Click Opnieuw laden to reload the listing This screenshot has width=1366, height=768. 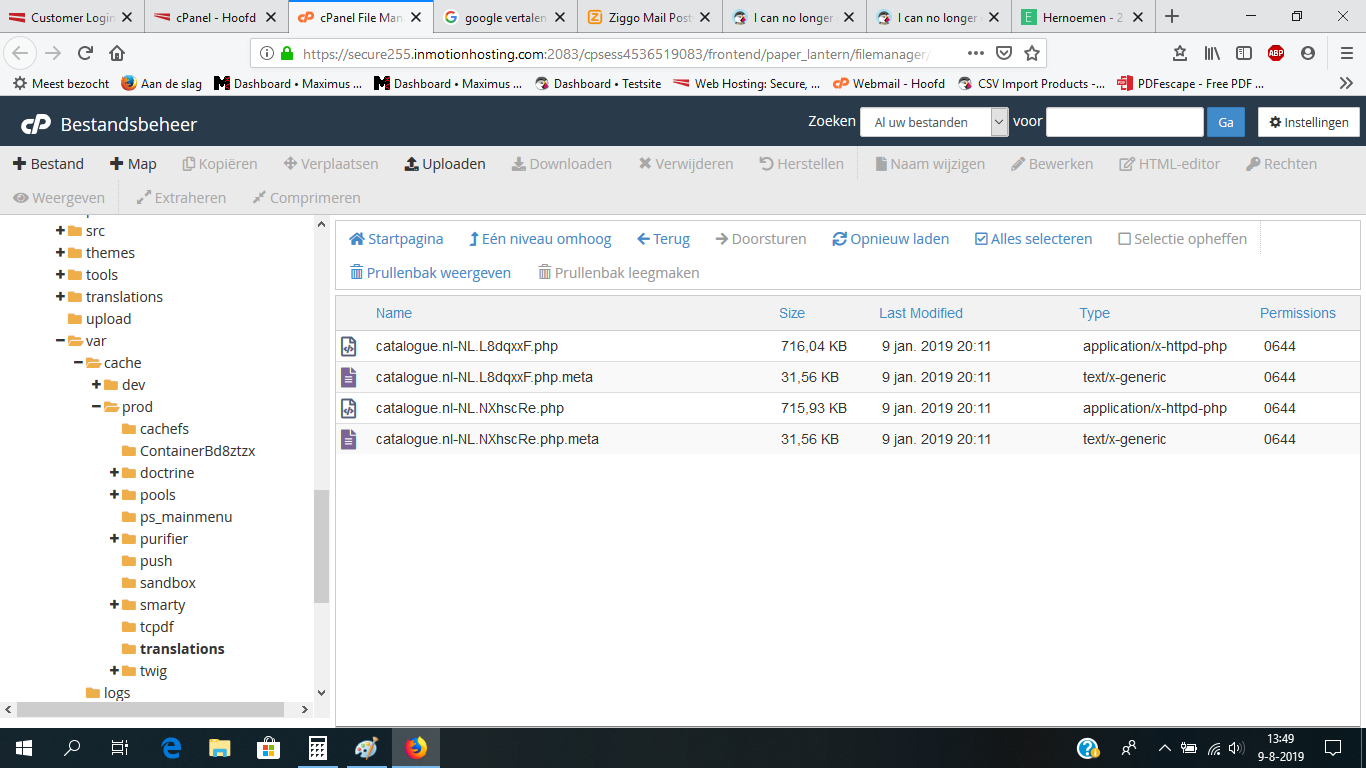click(891, 239)
